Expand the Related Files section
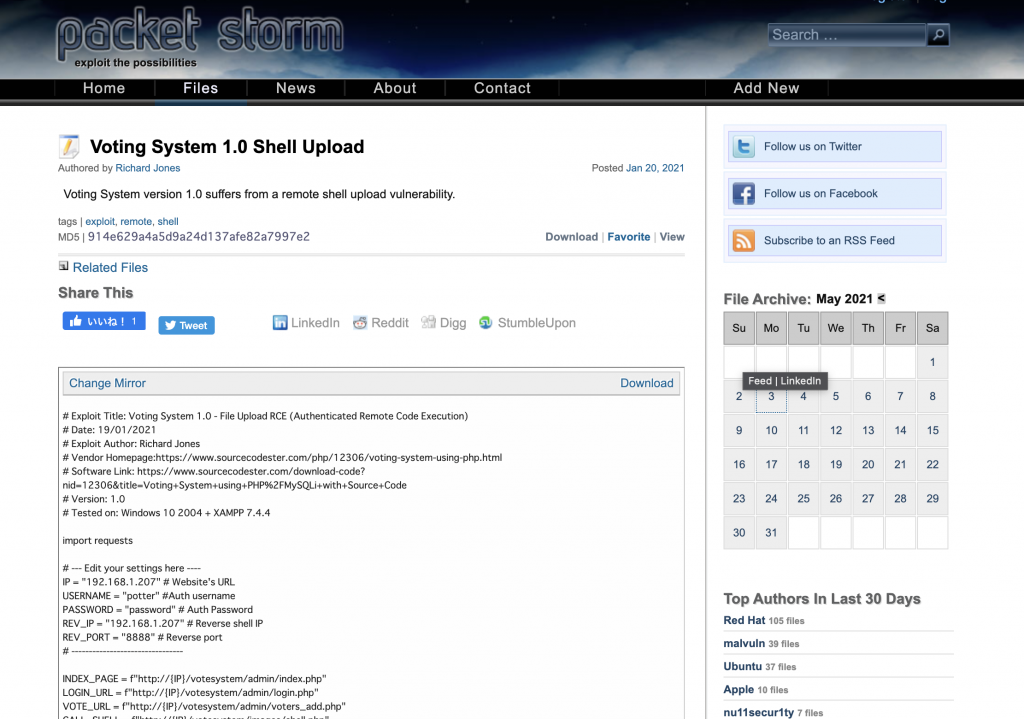This screenshot has height=719, width=1024. pos(110,267)
